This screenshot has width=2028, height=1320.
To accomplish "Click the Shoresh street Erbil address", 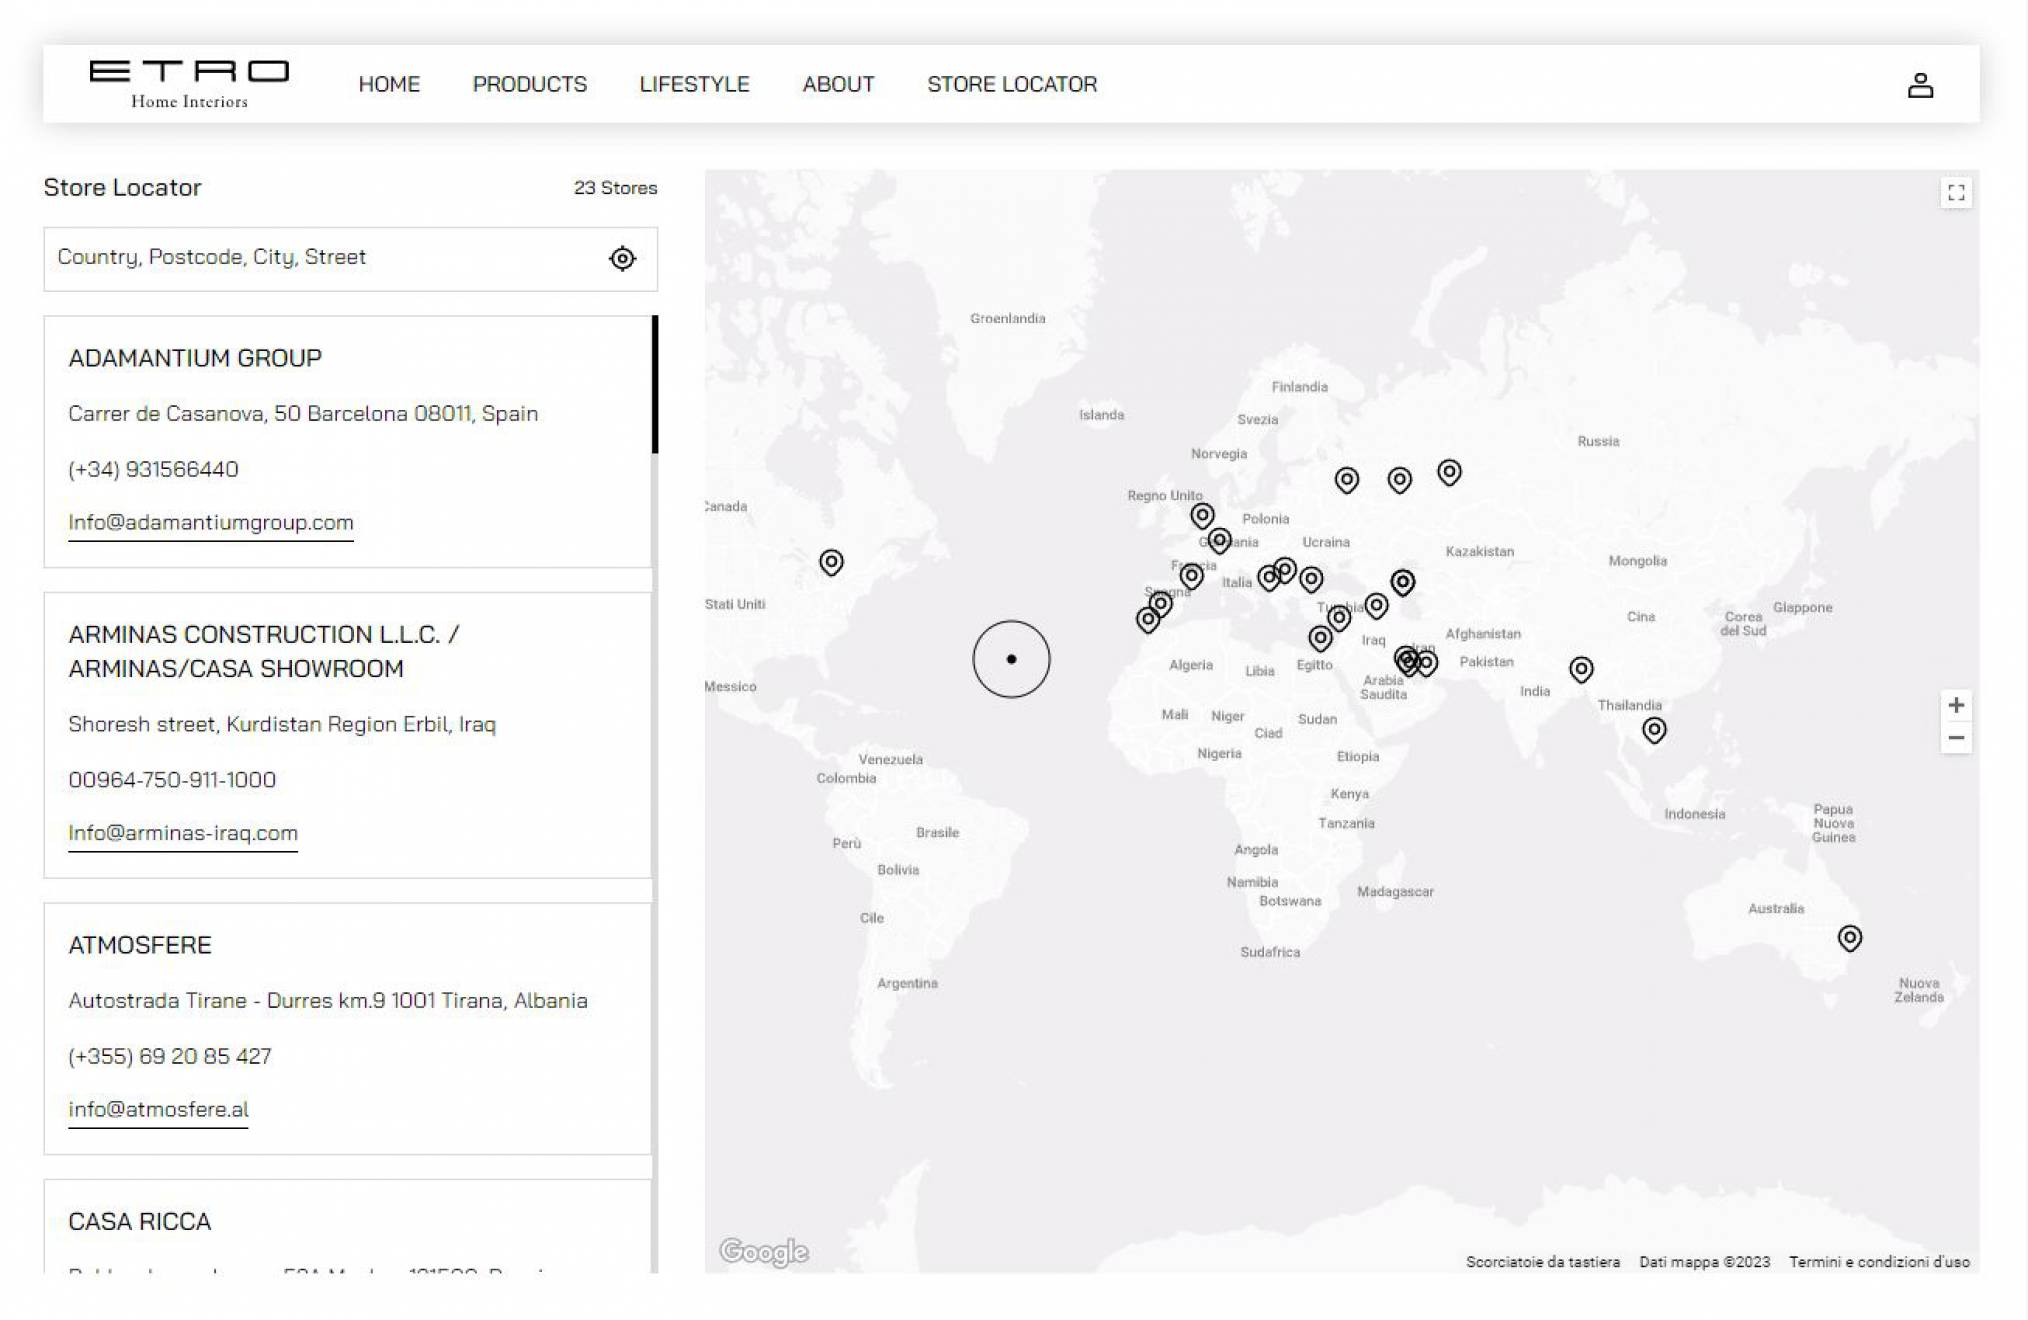I will 282,725.
